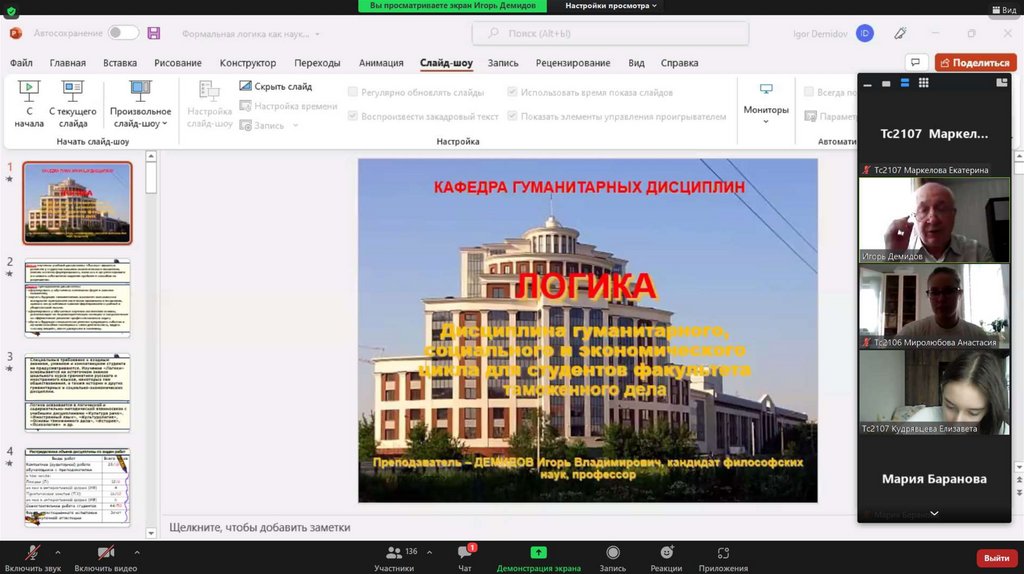Toggle keep slides updated checkbox

(353, 92)
